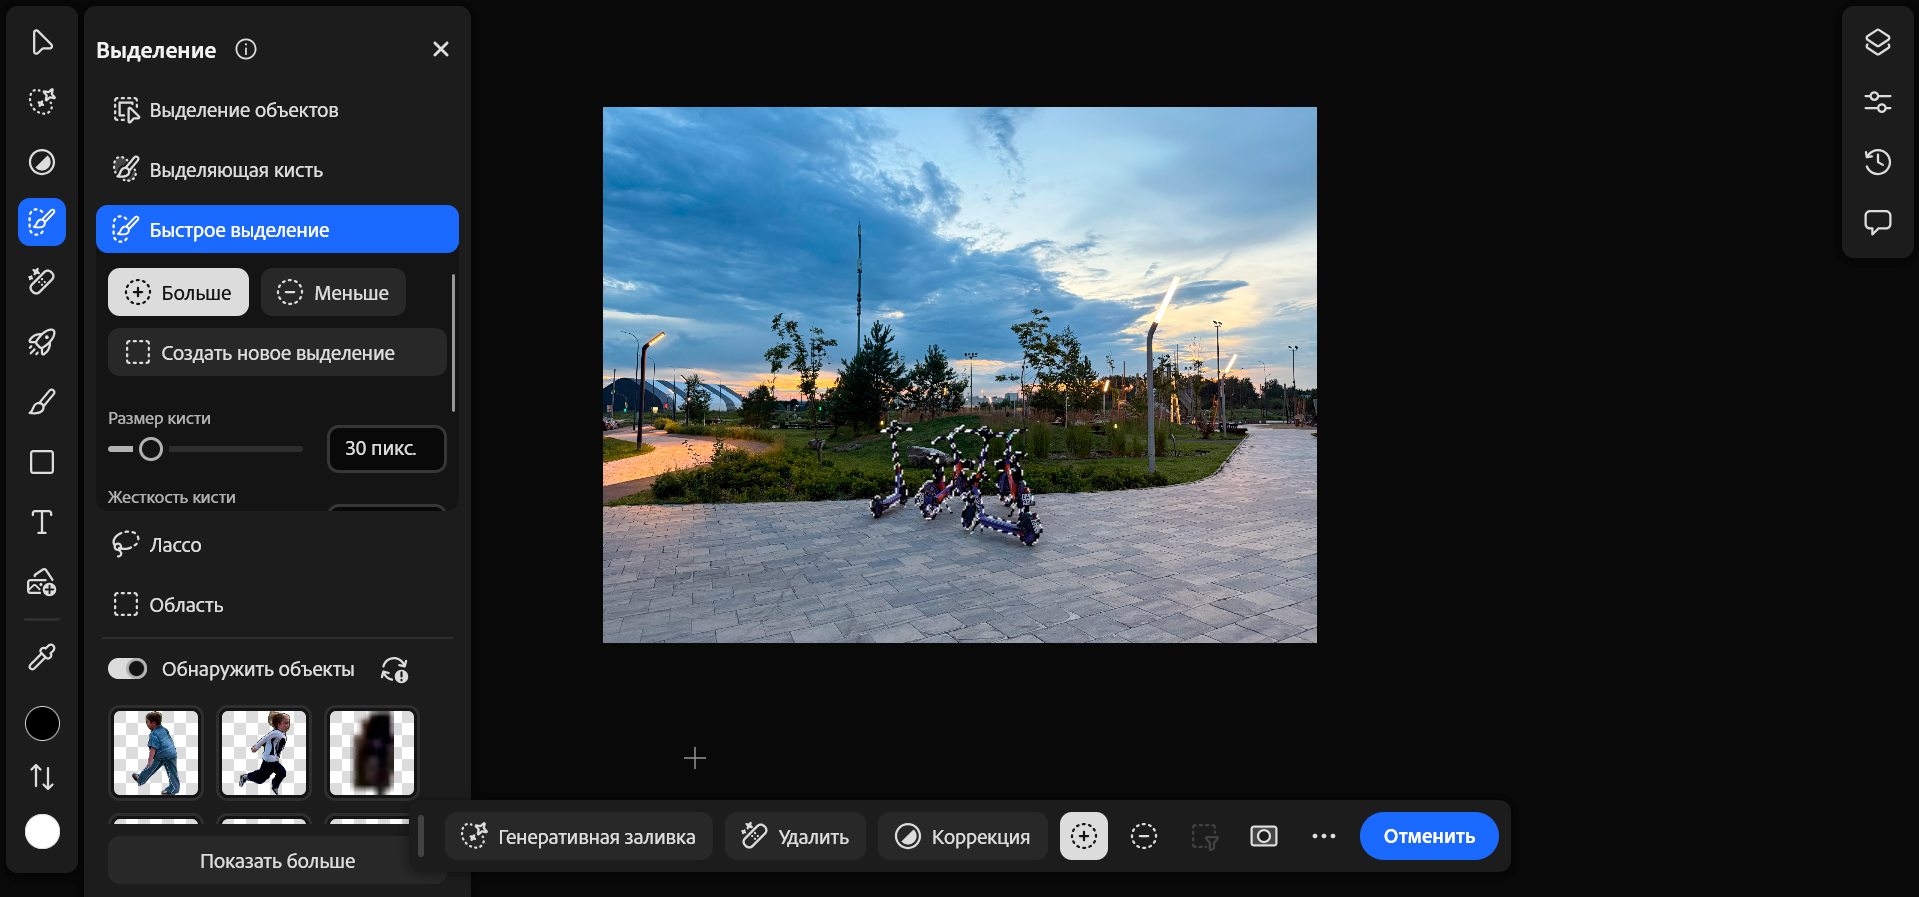Toggle subtract-from-selection icon in bottom bar
Screen dimensions: 1919x897
1144,836
